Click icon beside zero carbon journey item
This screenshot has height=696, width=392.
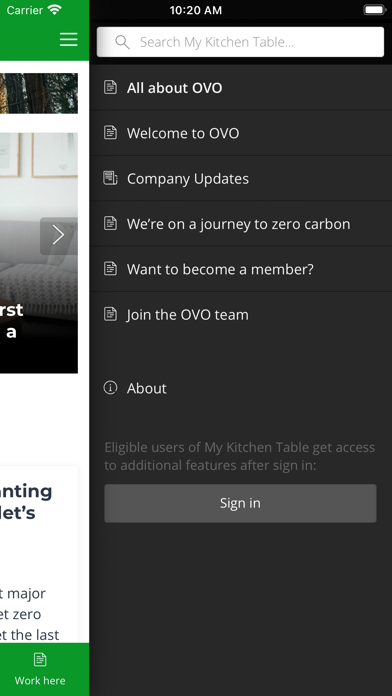[111, 223]
